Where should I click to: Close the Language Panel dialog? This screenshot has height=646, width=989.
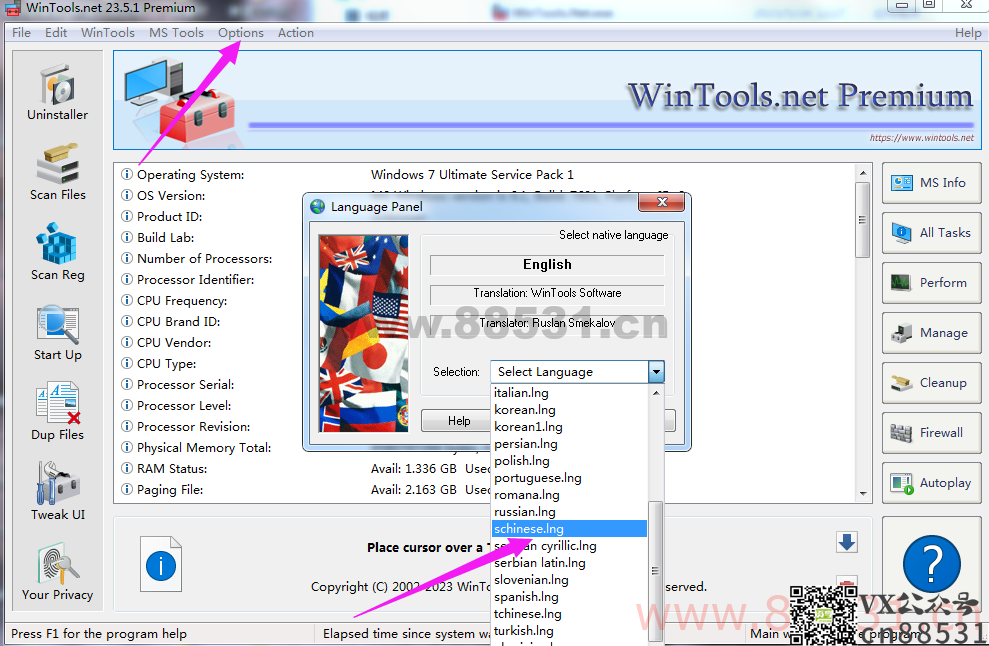(x=662, y=202)
